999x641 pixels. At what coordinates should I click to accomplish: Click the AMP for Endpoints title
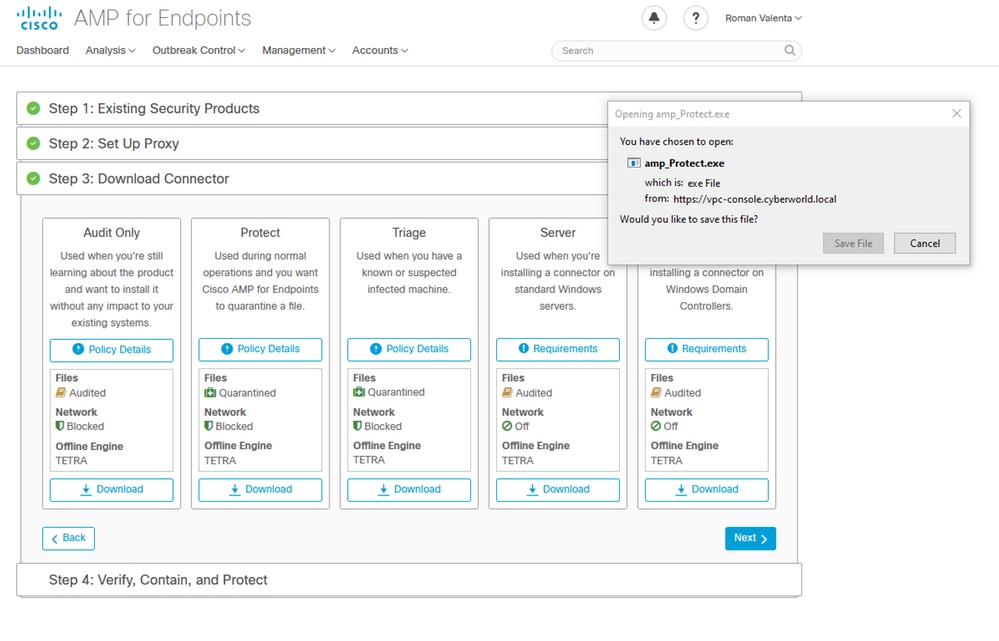tap(162, 18)
